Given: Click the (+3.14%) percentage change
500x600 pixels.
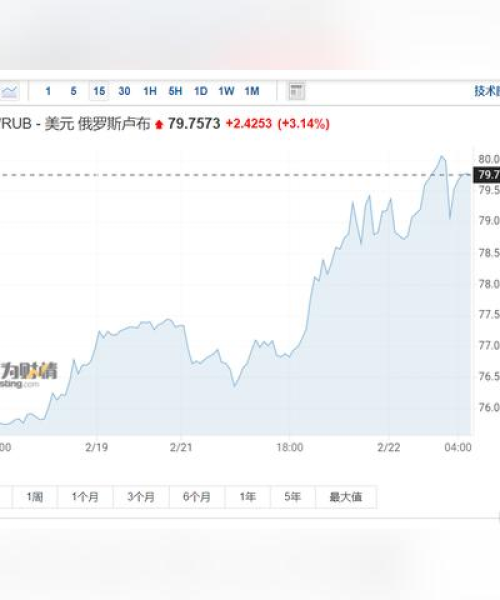Looking at the screenshot, I should [x=304, y=124].
